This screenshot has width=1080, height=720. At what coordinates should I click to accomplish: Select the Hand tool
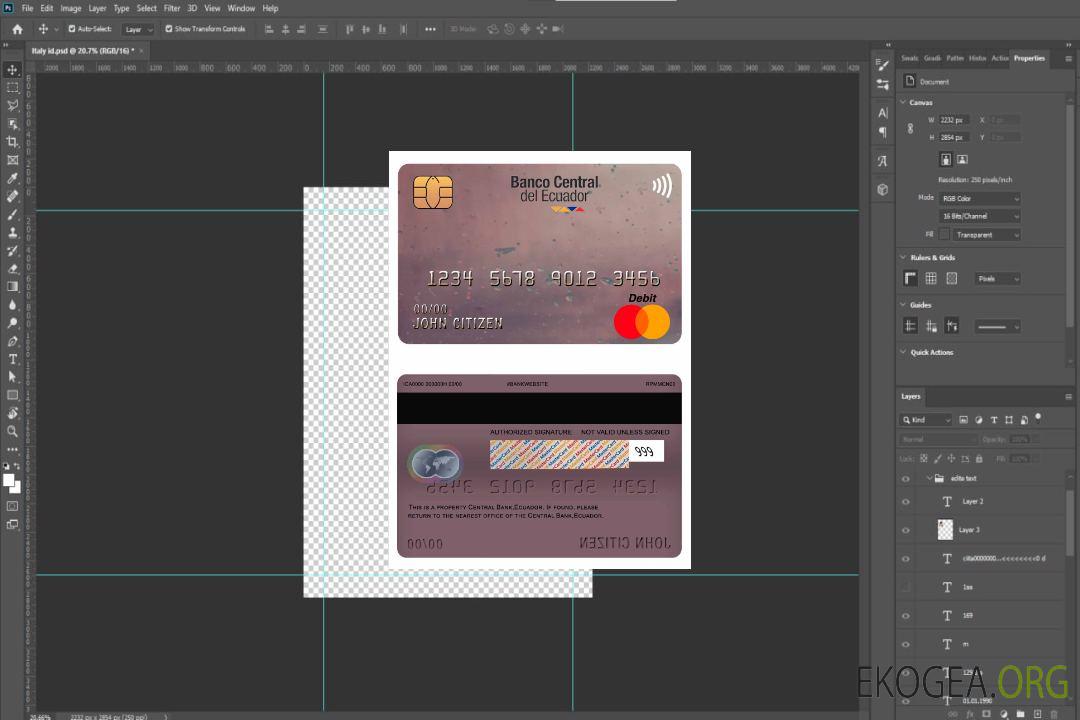[x=12, y=413]
